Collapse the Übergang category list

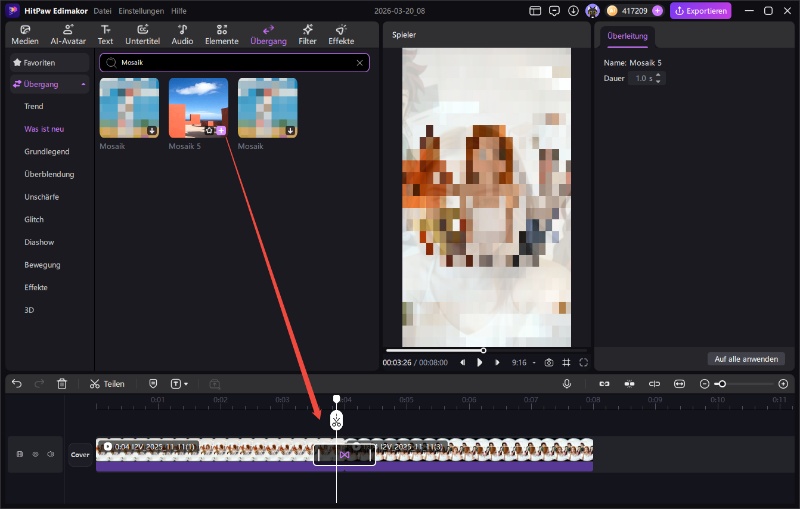[84, 84]
